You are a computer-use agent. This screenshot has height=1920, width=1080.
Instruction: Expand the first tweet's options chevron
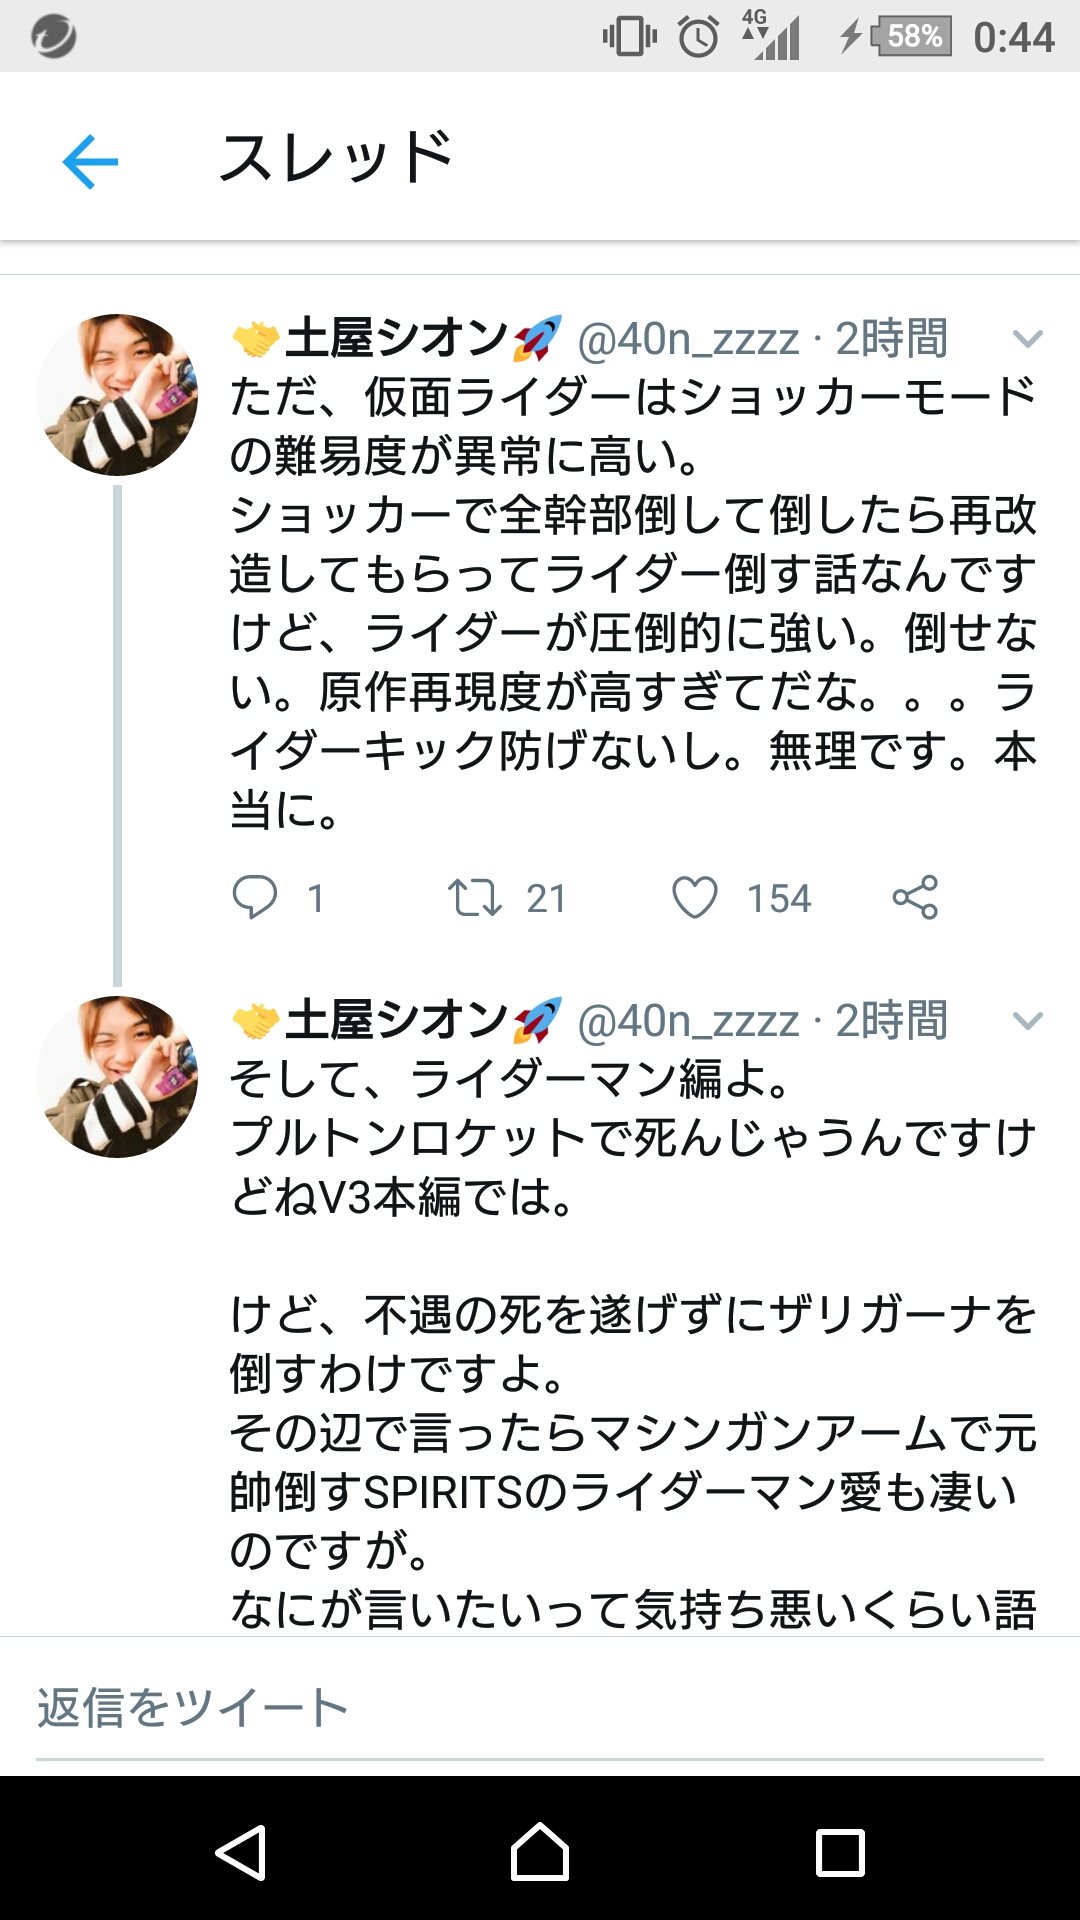[x=1028, y=339]
